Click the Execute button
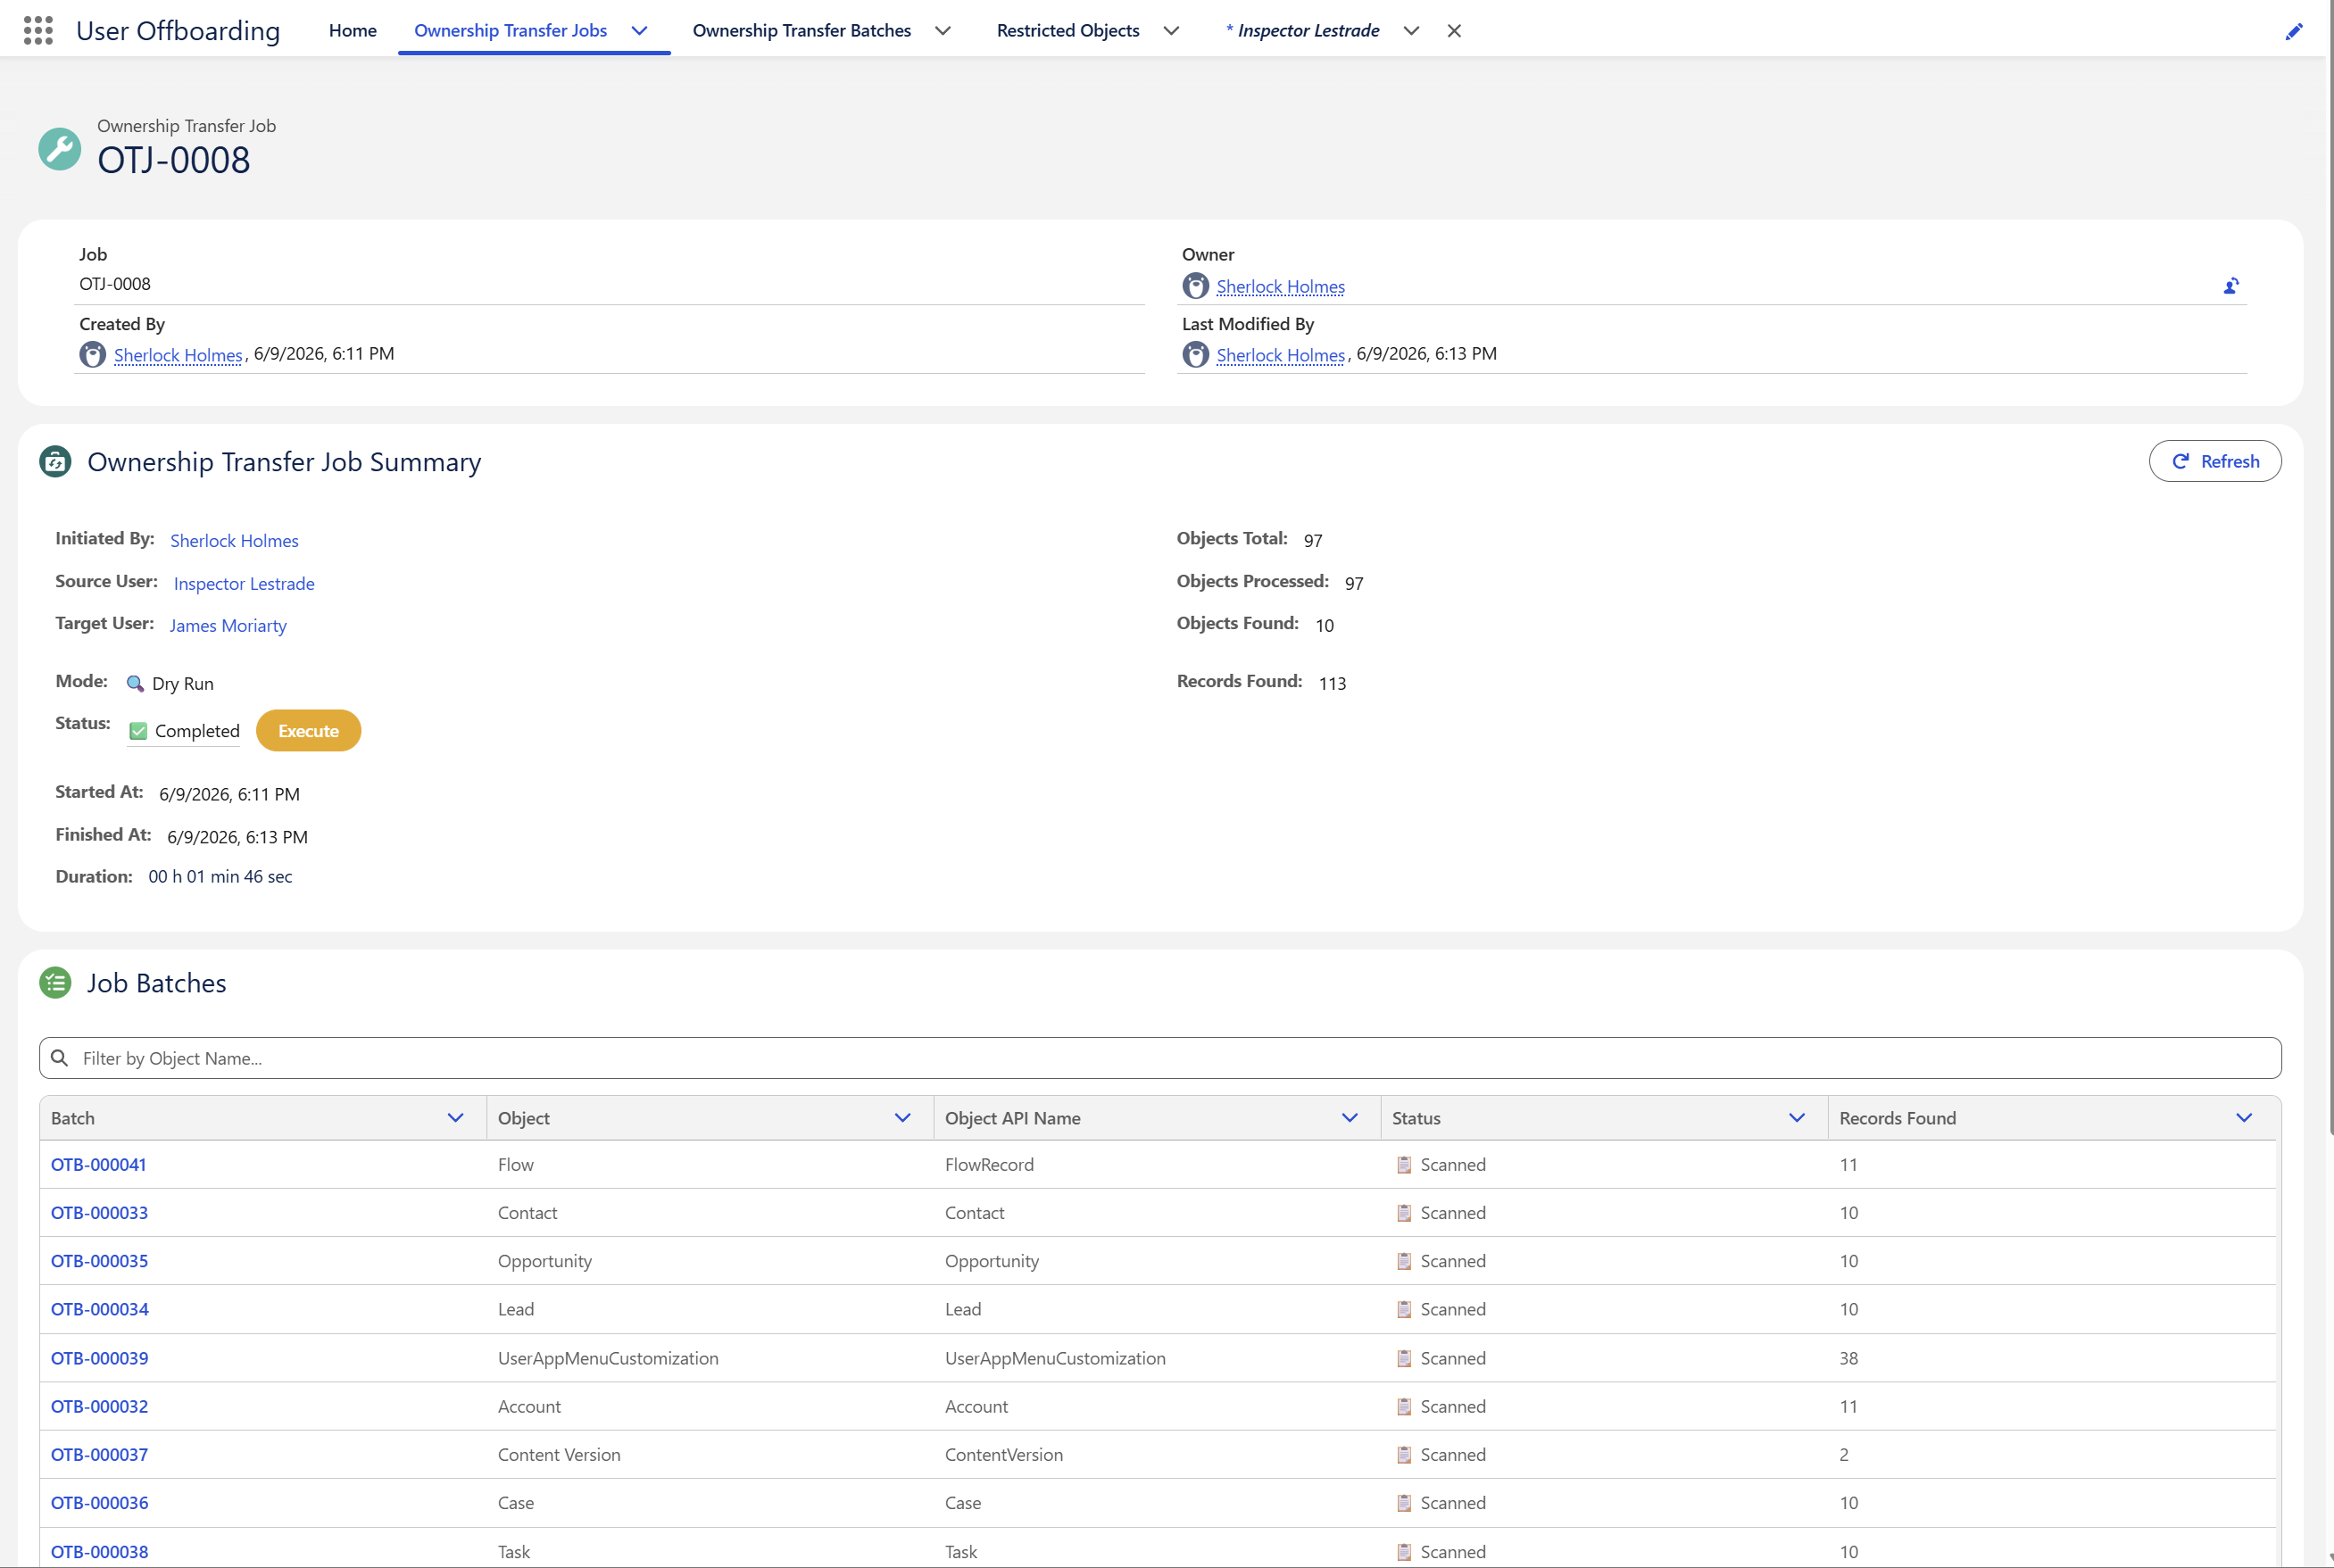 pos(308,731)
